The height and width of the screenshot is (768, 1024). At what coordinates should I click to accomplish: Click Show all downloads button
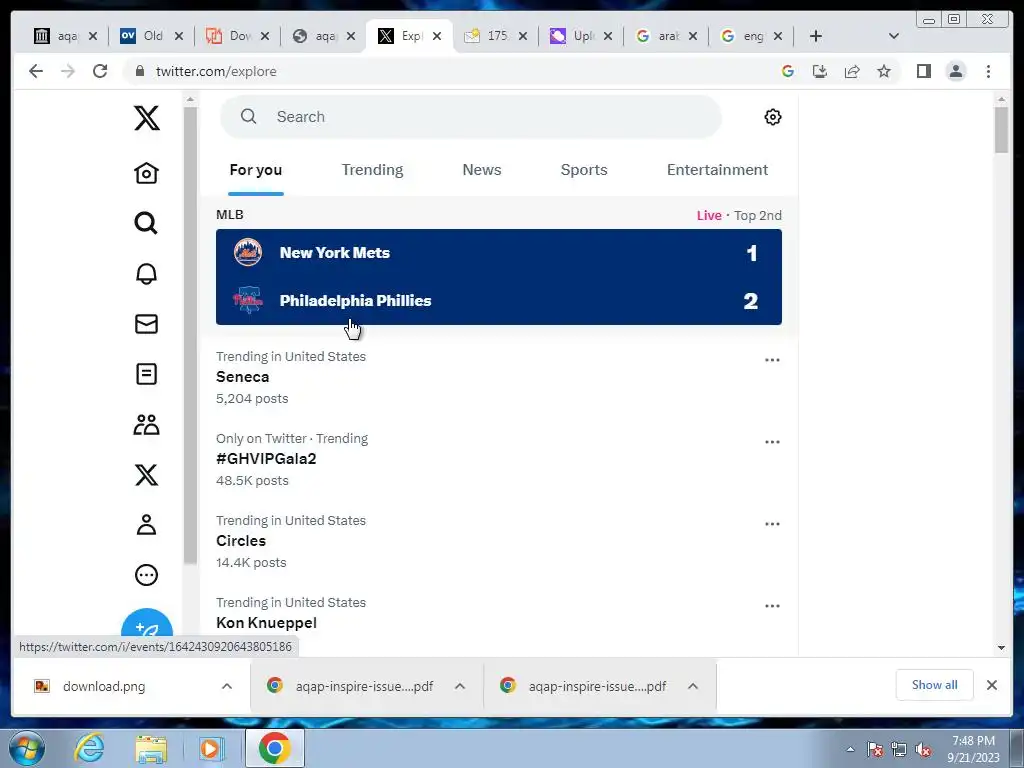pos(935,685)
